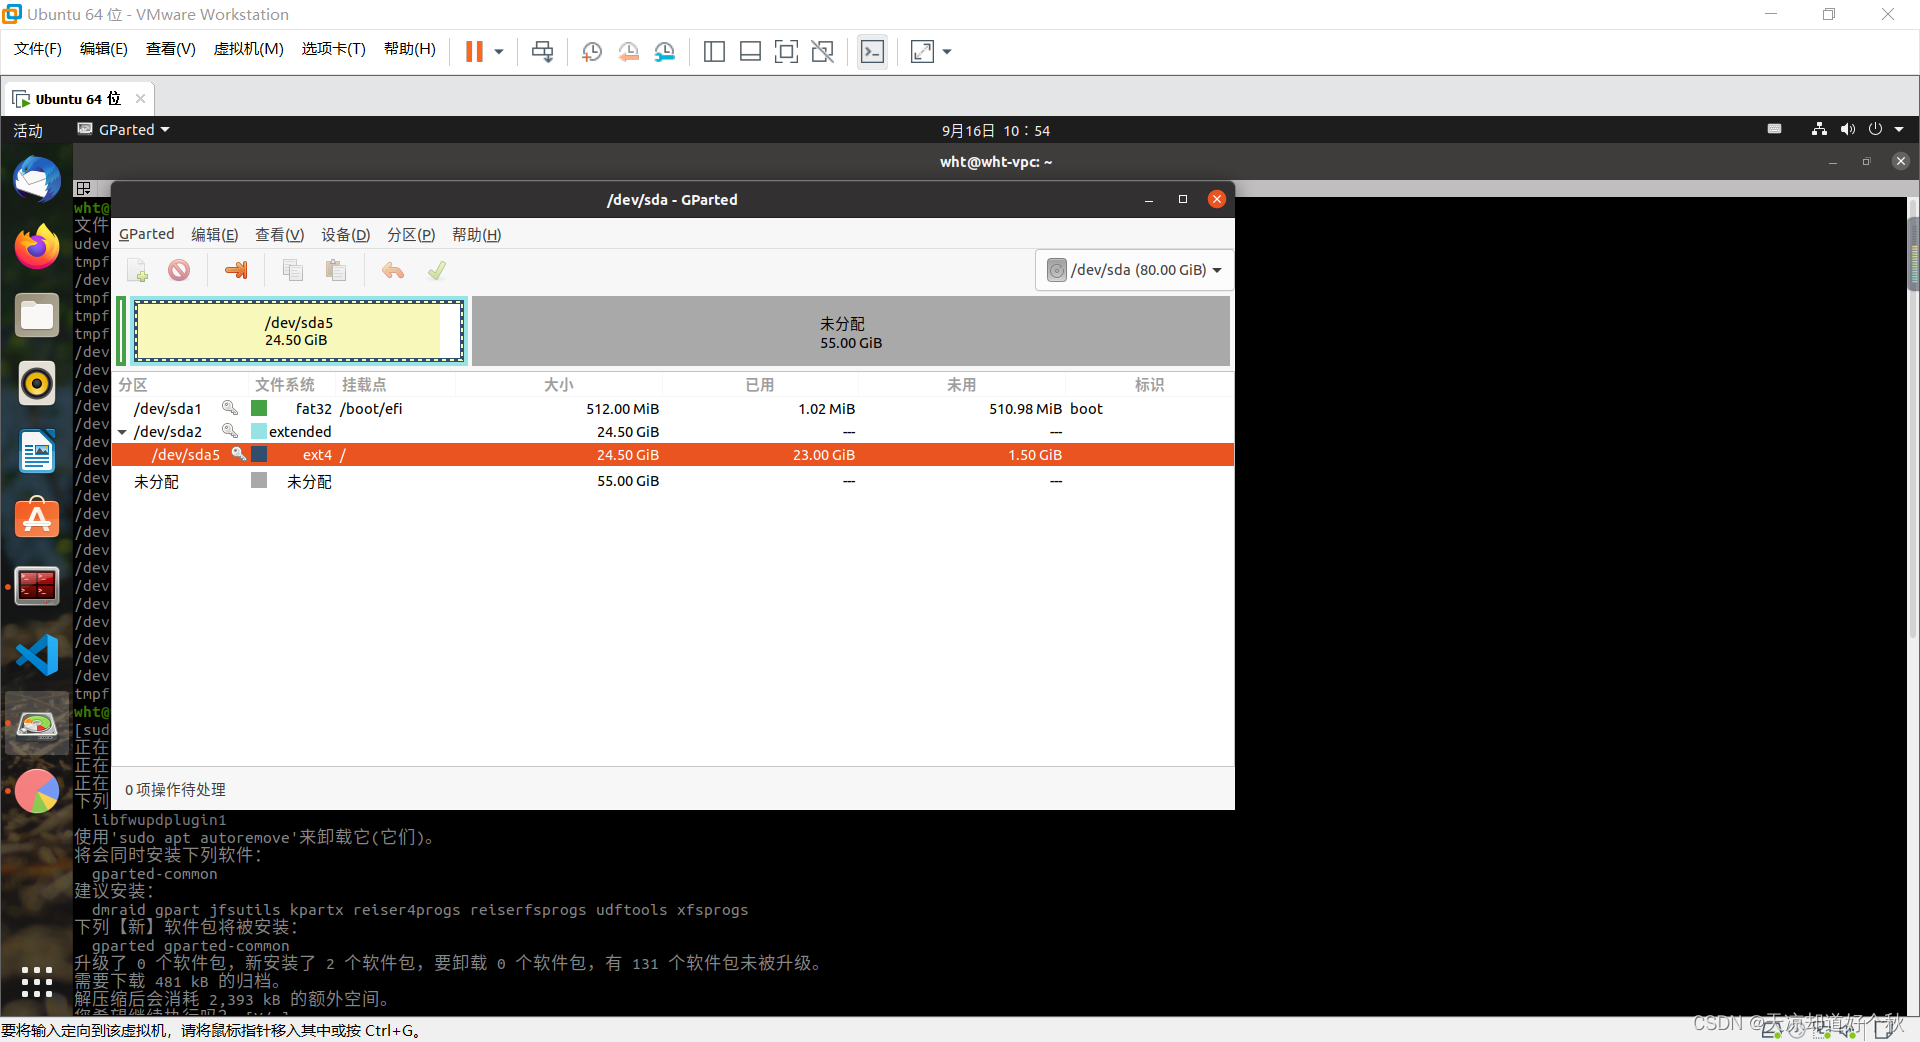The image size is (1920, 1042).
Task: Select the /dev/sda5 block in disk graphic
Action: click(298, 331)
